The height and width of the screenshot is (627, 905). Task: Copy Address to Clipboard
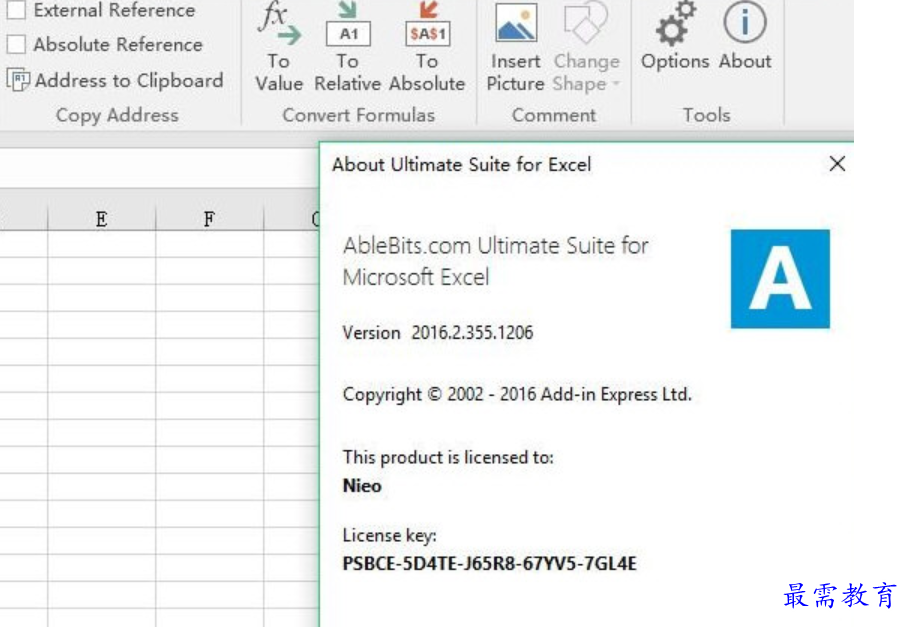click(115, 80)
